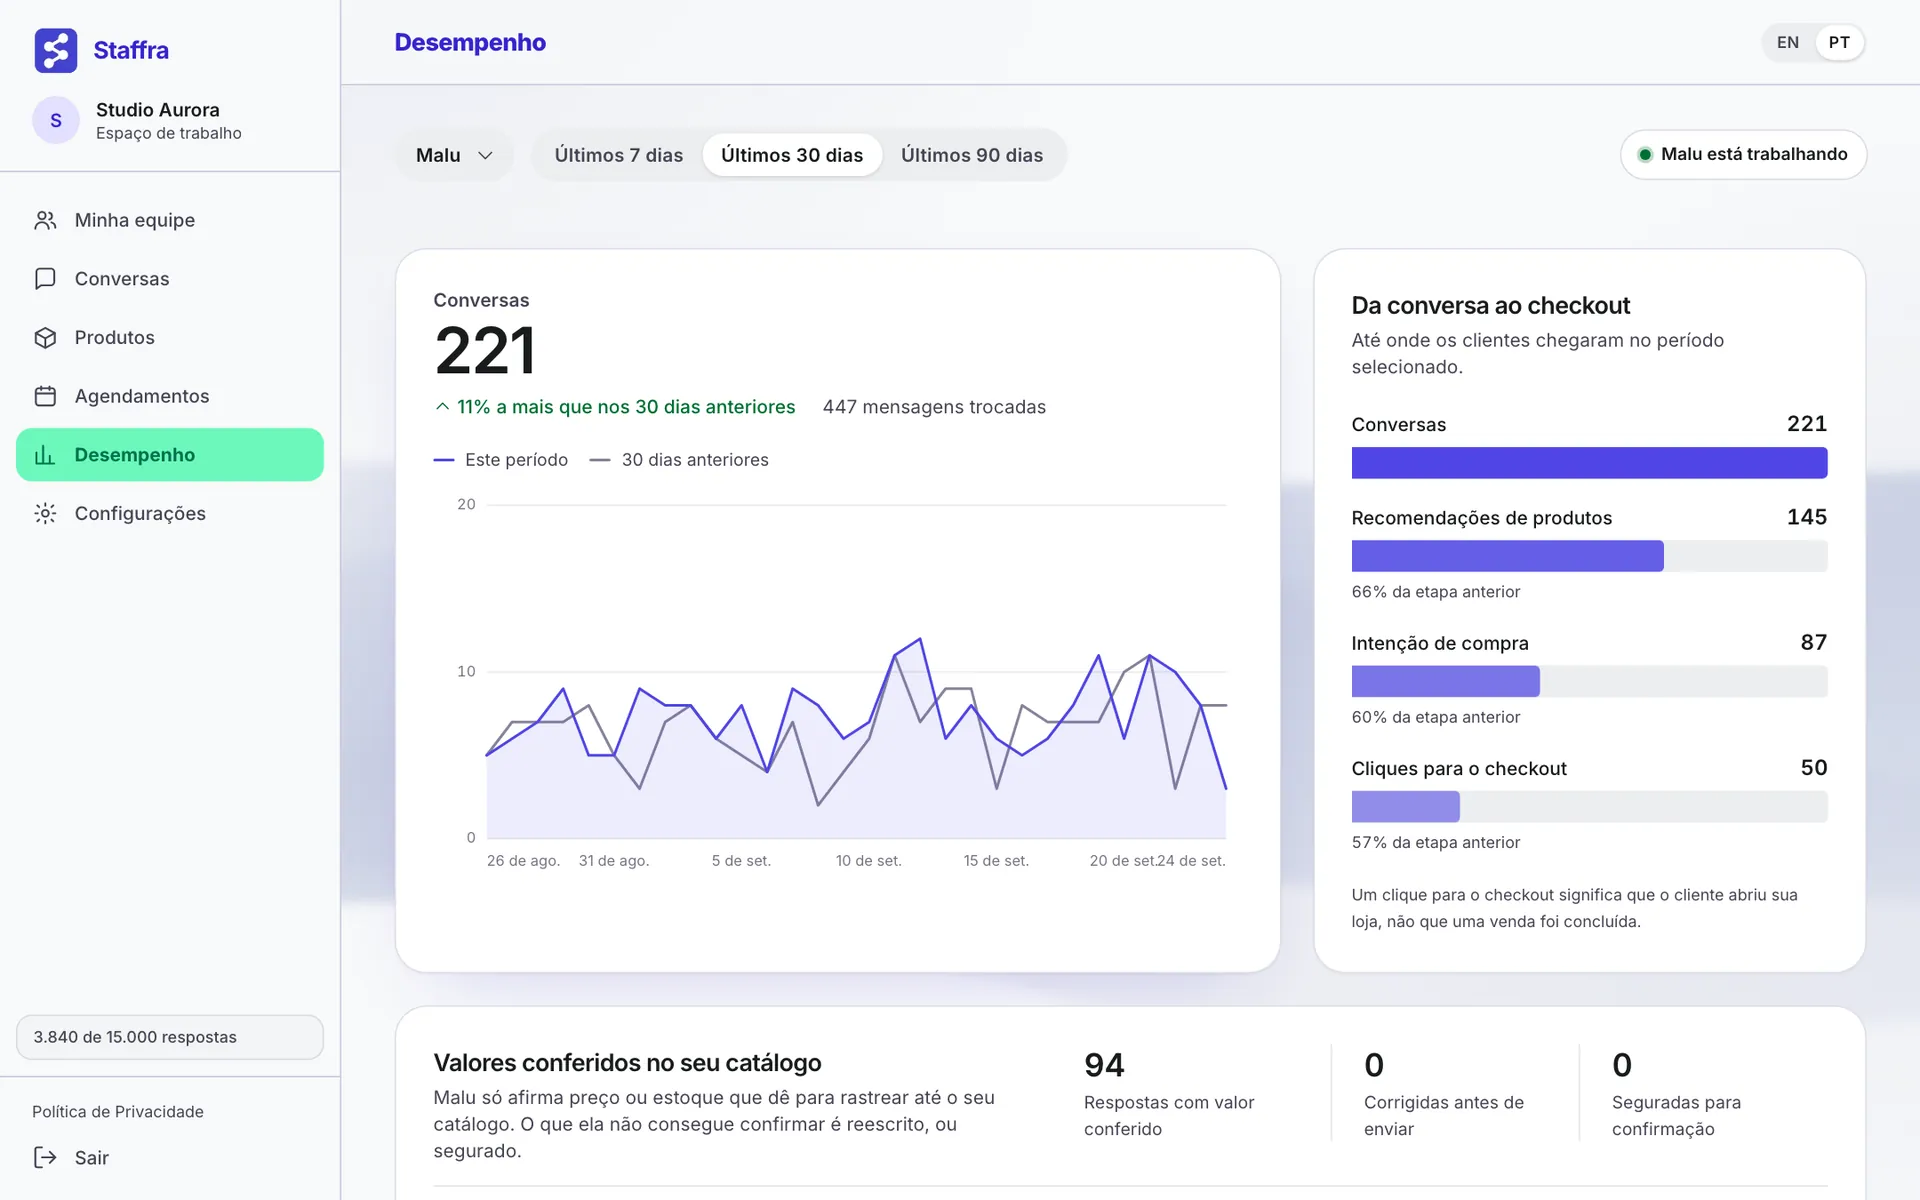This screenshot has height=1200, width=1920.
Task: Open the Produtos page
Action: (x=170, y=337)
